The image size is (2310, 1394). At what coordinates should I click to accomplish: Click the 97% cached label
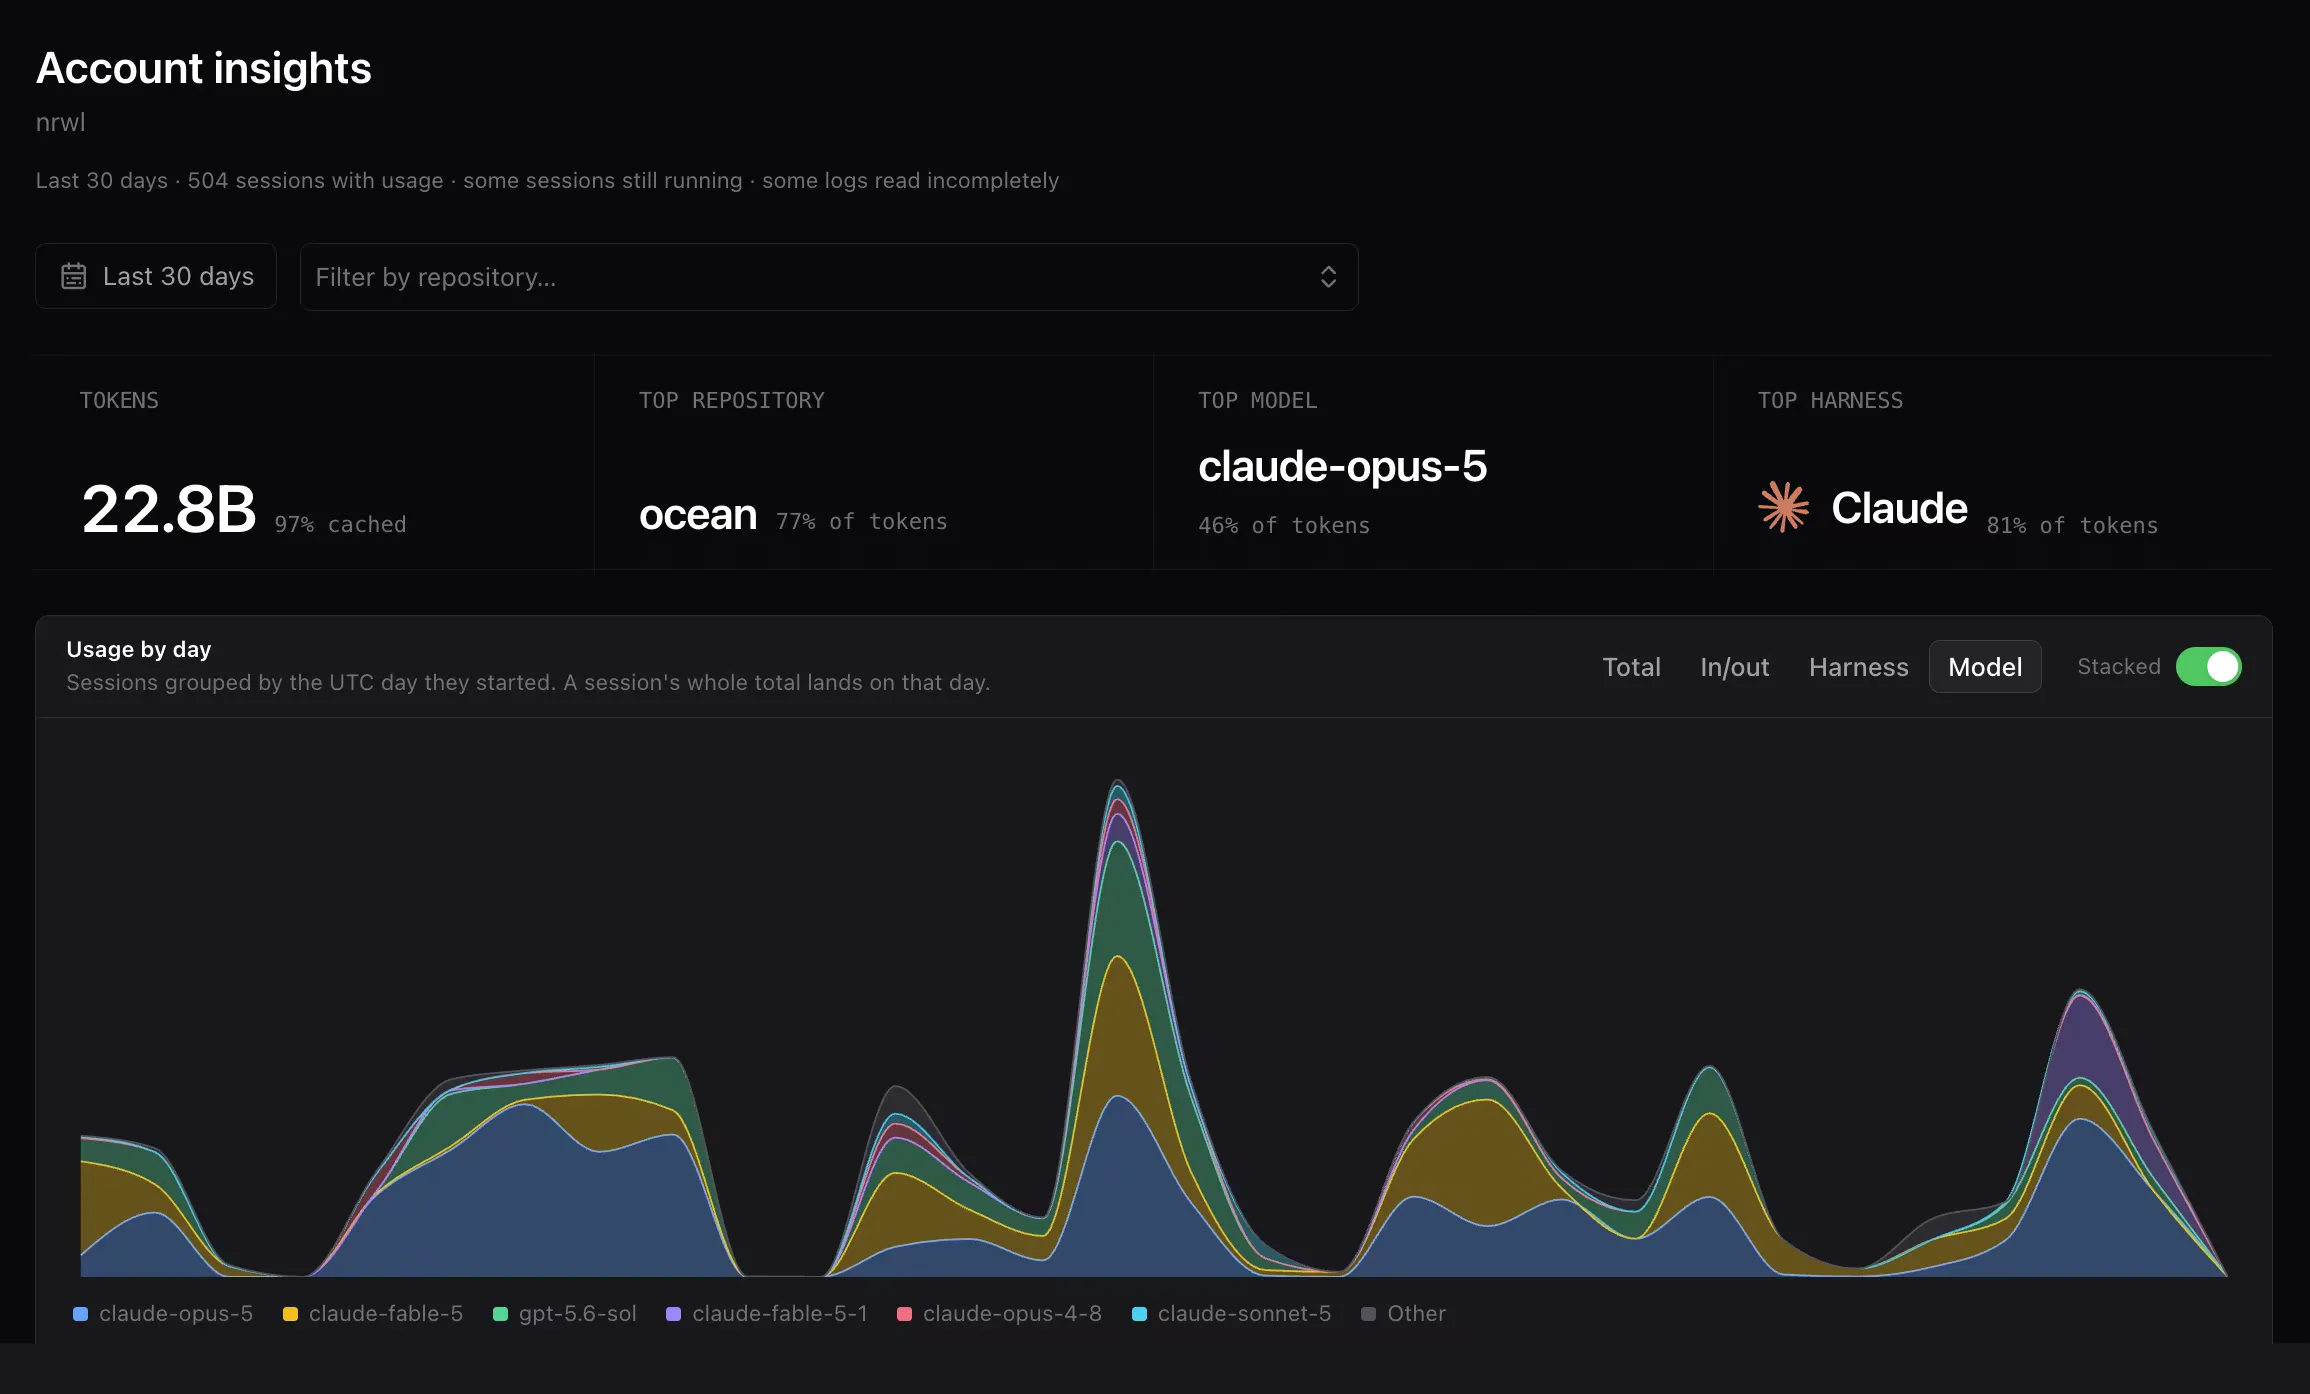[x=340, y=524]
